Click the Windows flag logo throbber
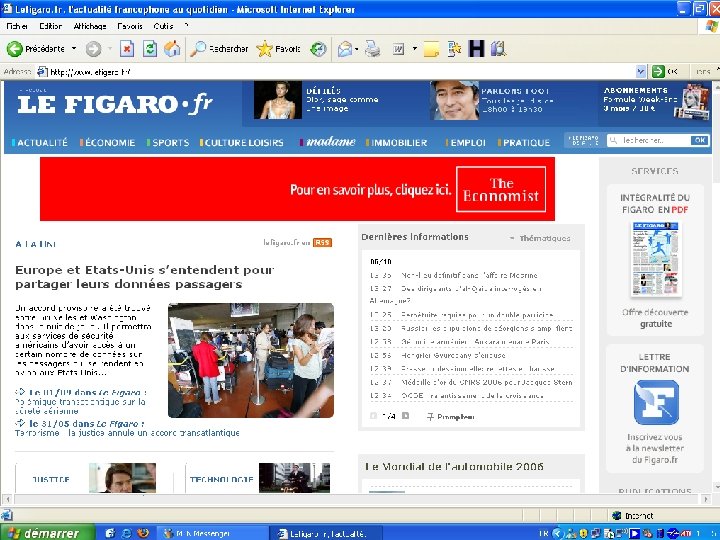 [712, 26]
